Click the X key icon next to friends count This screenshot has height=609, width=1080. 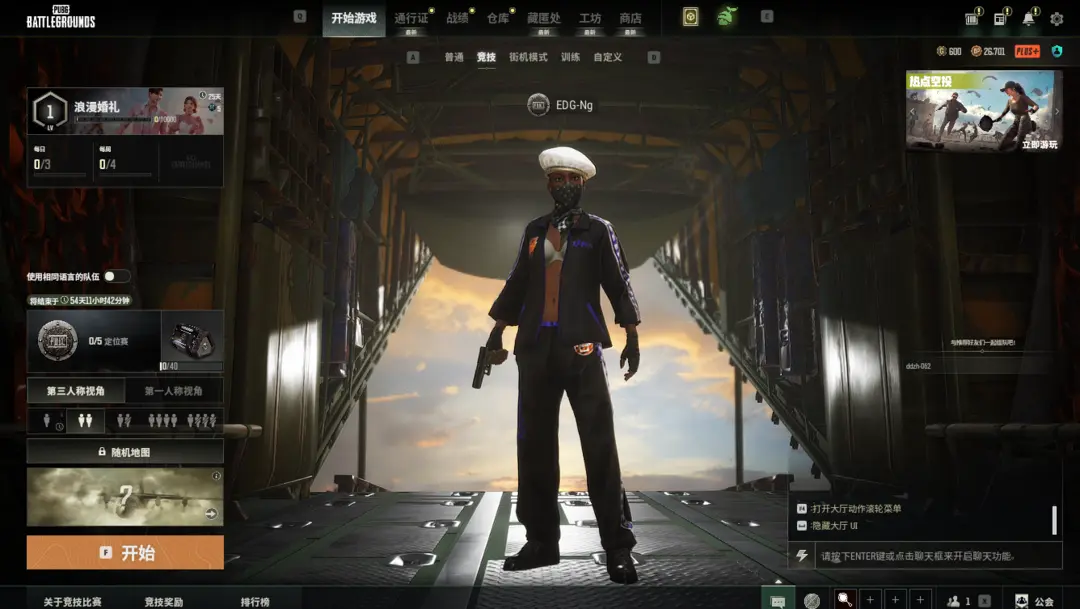click(985, 601)
